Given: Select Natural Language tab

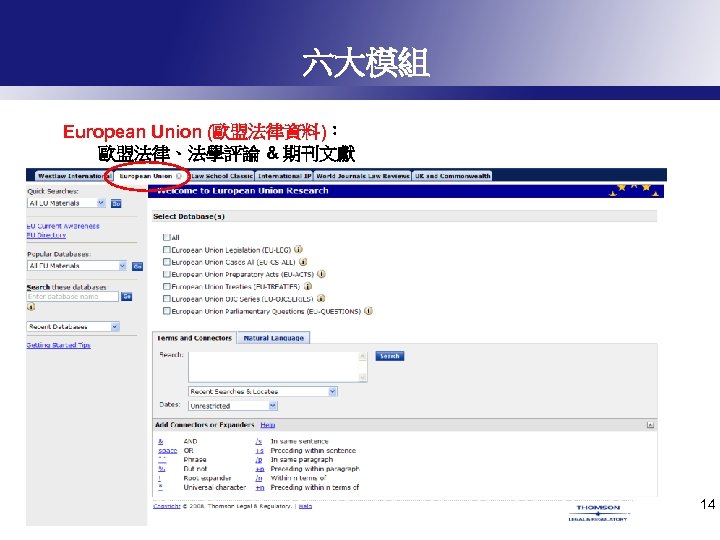Looking at the screenshot, I should 274,338.
